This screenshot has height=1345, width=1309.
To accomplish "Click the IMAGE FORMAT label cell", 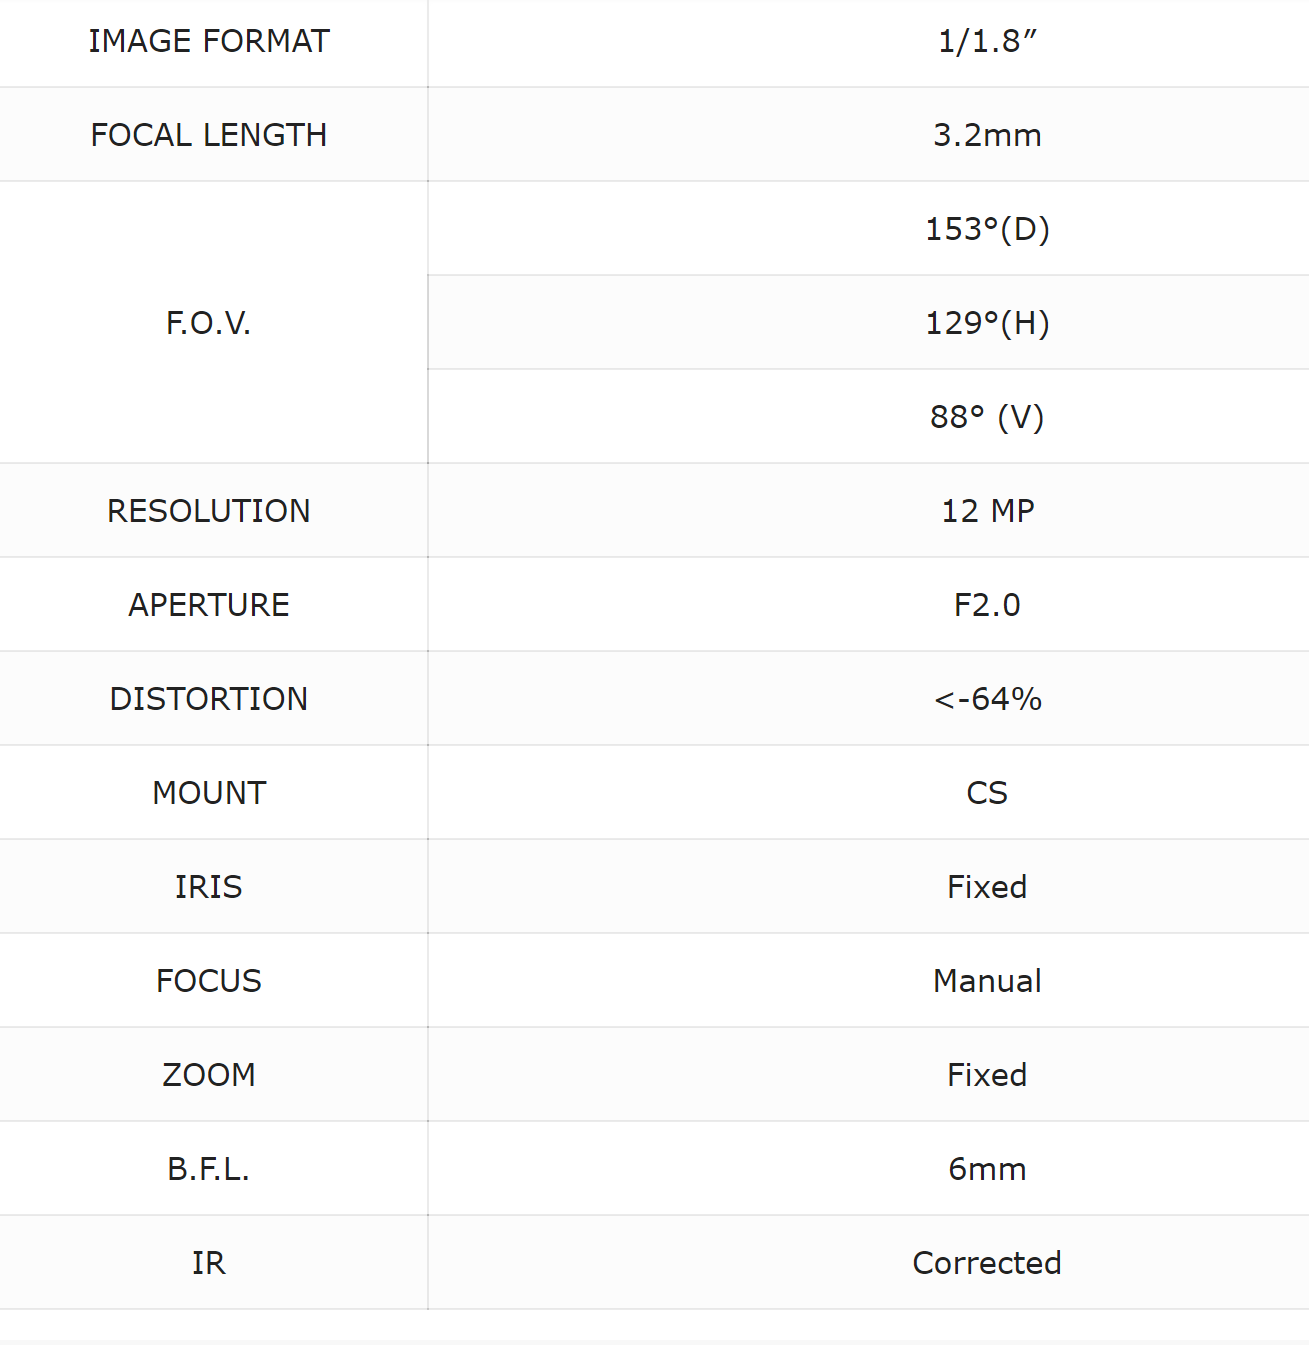I will pos(209,41).
